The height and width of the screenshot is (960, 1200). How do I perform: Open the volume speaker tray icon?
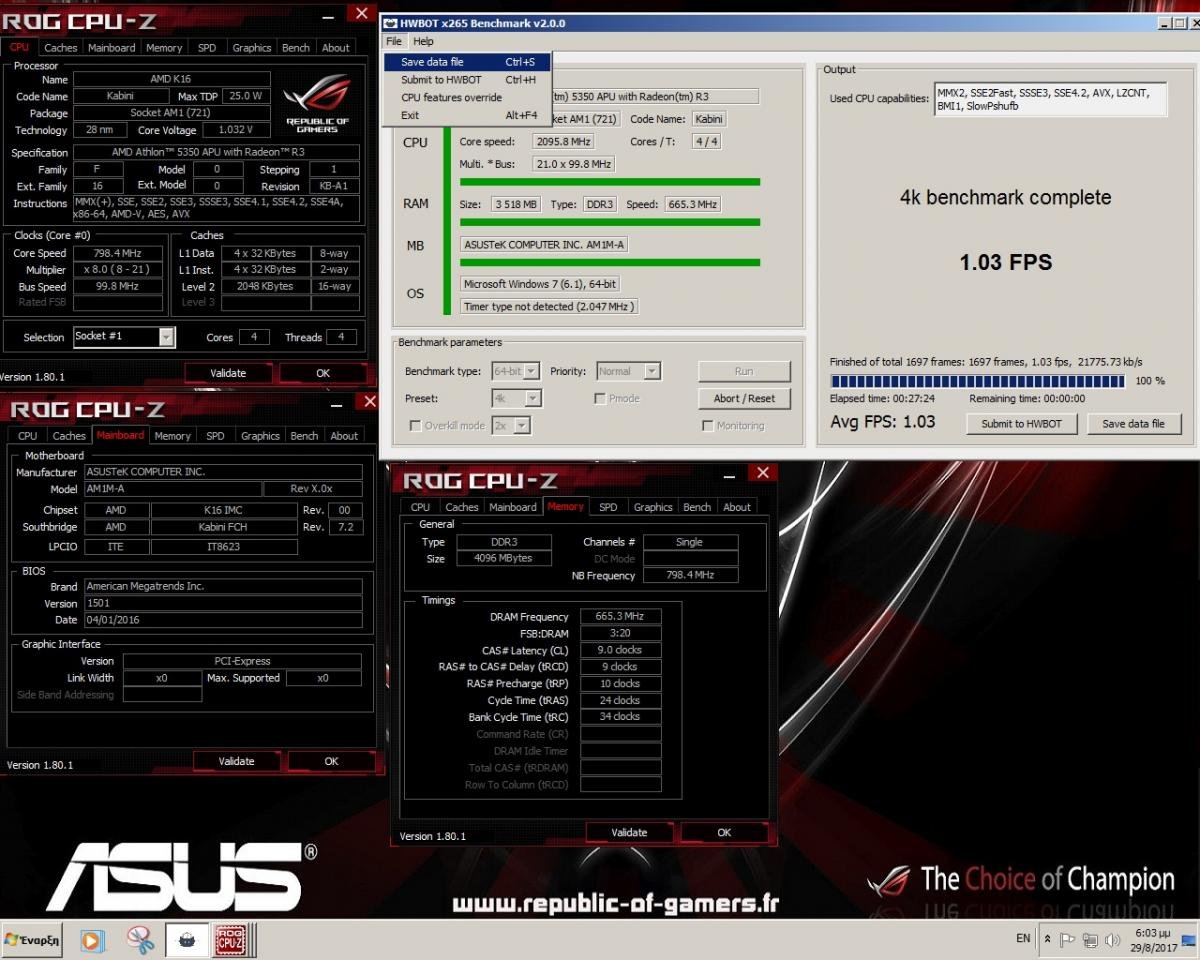click(1113, 940)
